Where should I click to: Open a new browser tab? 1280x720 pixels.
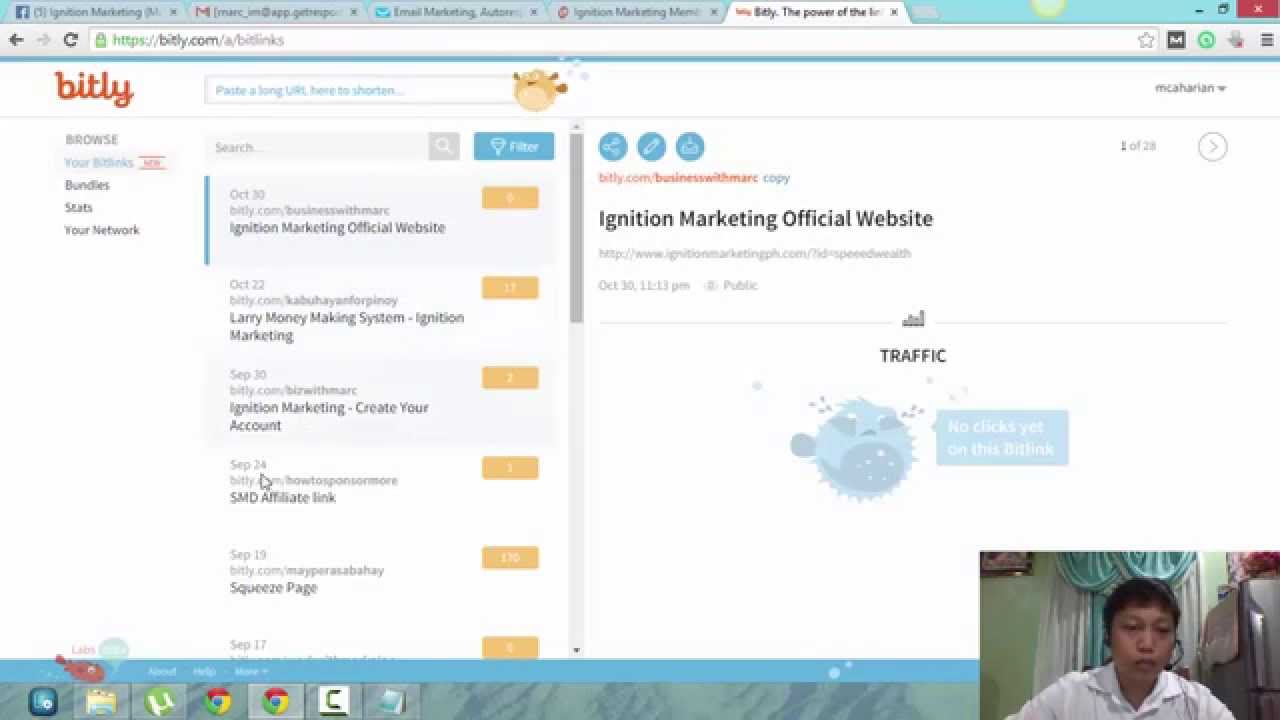[924, 12]
